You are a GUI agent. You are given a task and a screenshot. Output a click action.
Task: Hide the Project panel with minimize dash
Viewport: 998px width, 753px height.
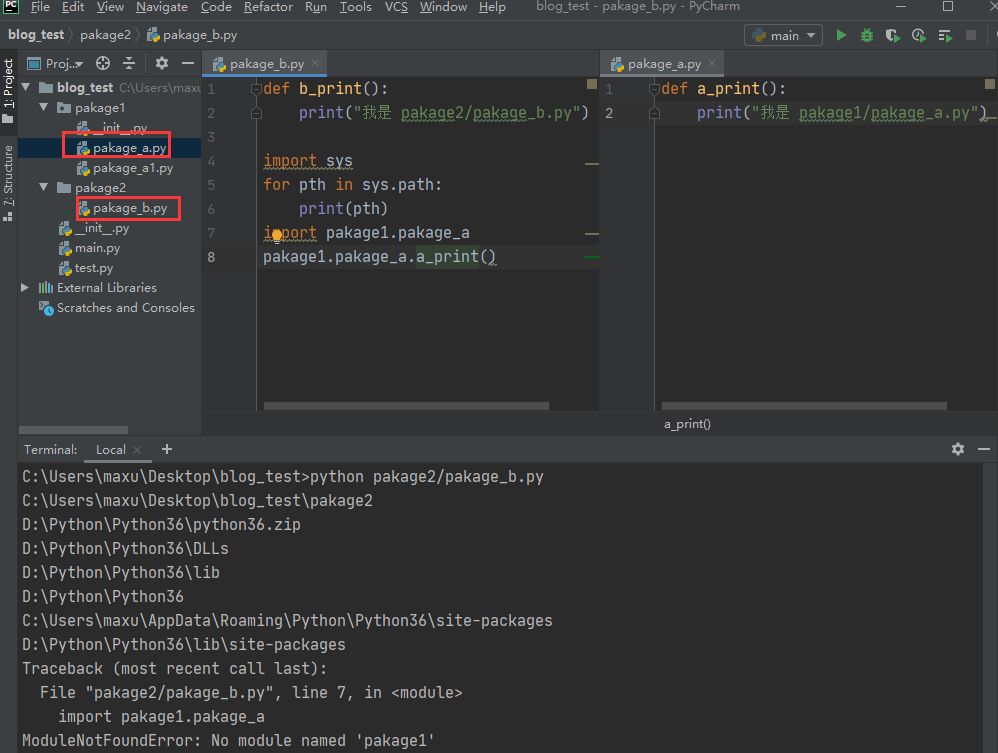[187, 63]
